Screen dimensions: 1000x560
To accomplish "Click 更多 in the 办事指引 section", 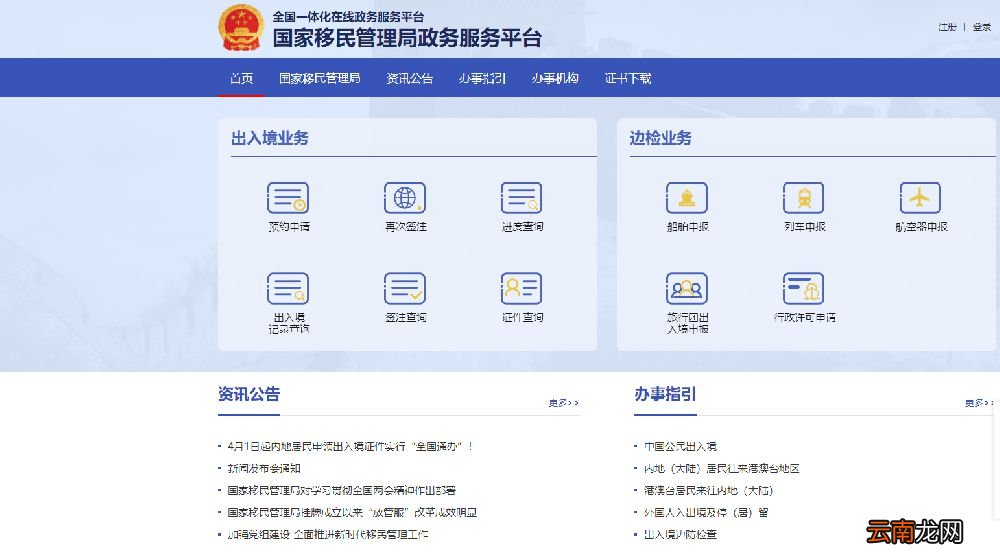I will 980,403.
